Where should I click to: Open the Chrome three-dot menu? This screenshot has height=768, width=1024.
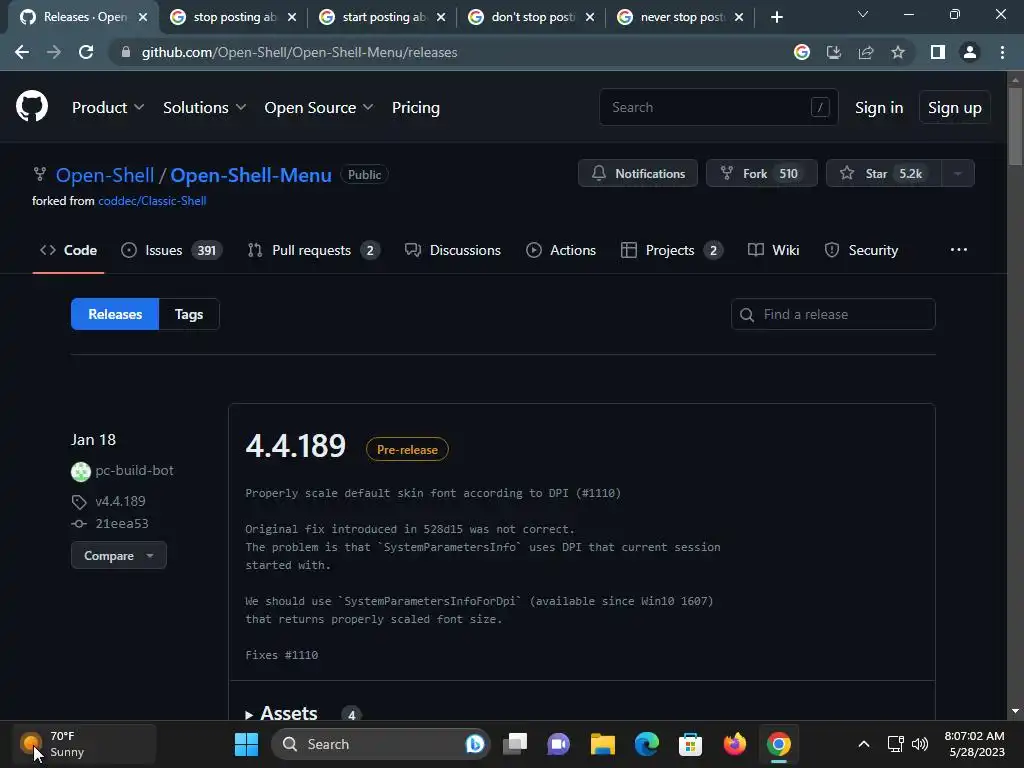click(1002, 52)
